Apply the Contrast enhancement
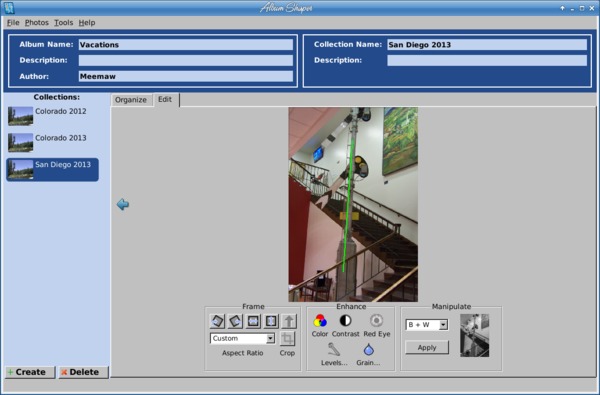The image size is (600, 395). pos(345,320)
